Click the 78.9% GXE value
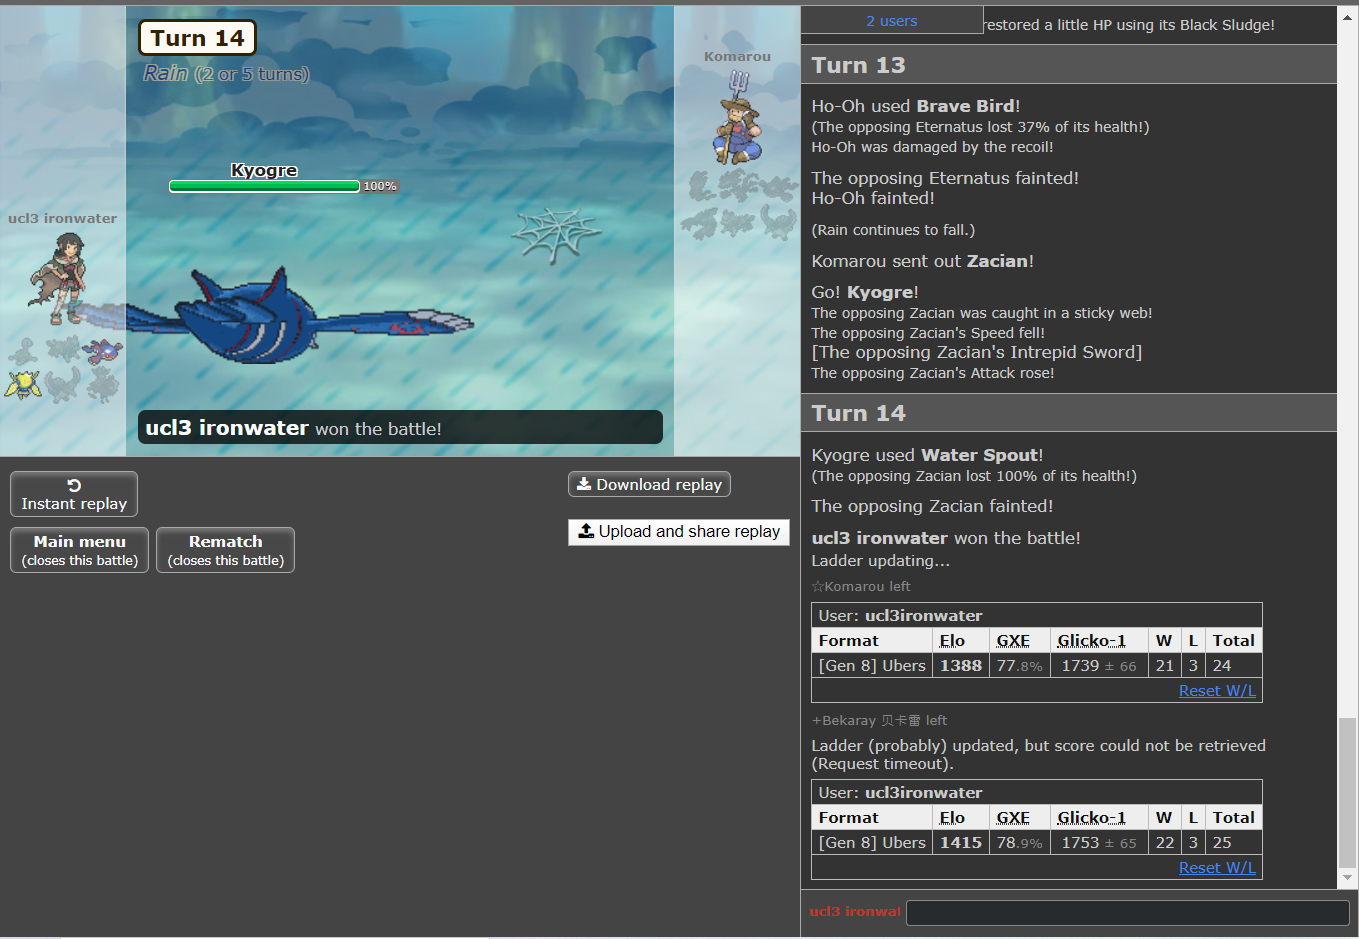 coord(1019,843)
